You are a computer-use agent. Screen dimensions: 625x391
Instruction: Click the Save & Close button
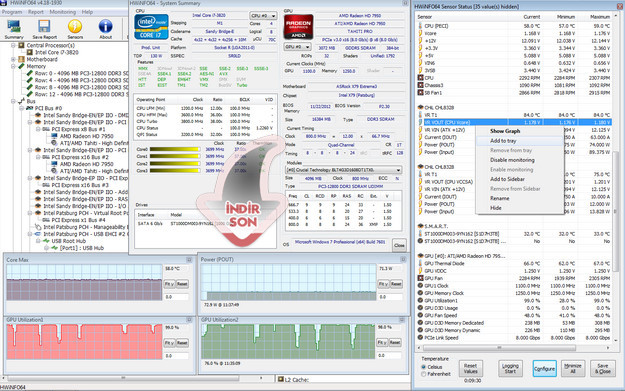tap(603, 368)
